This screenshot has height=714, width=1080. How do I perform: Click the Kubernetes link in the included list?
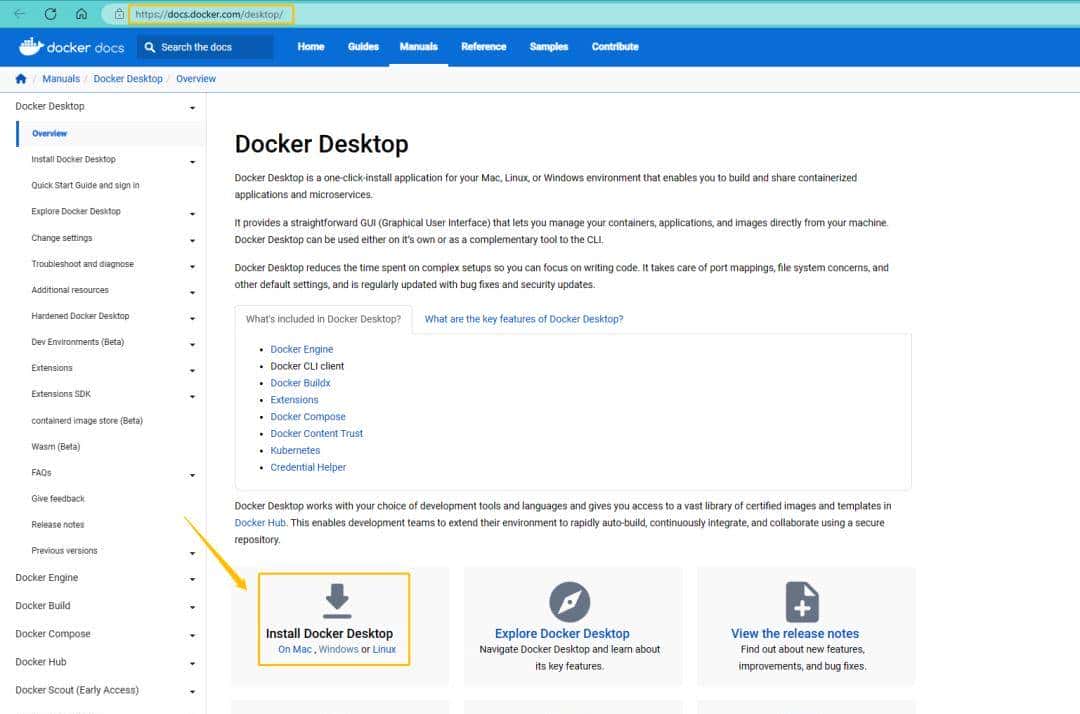[x=295, y=450]
